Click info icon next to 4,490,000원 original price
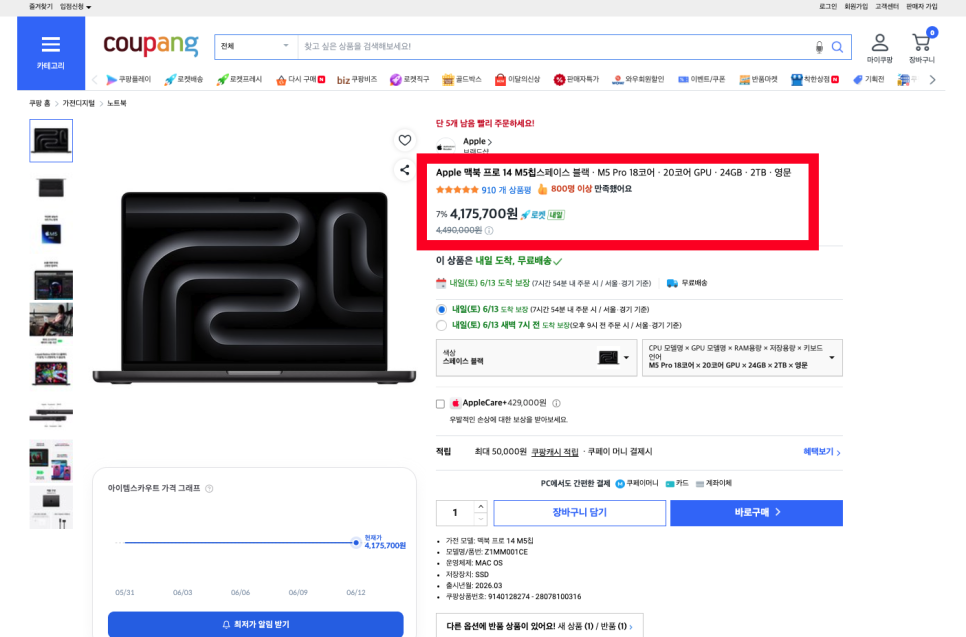Viewport: 966px width, 637px height. pyautogui.click(x=489, y=230)
